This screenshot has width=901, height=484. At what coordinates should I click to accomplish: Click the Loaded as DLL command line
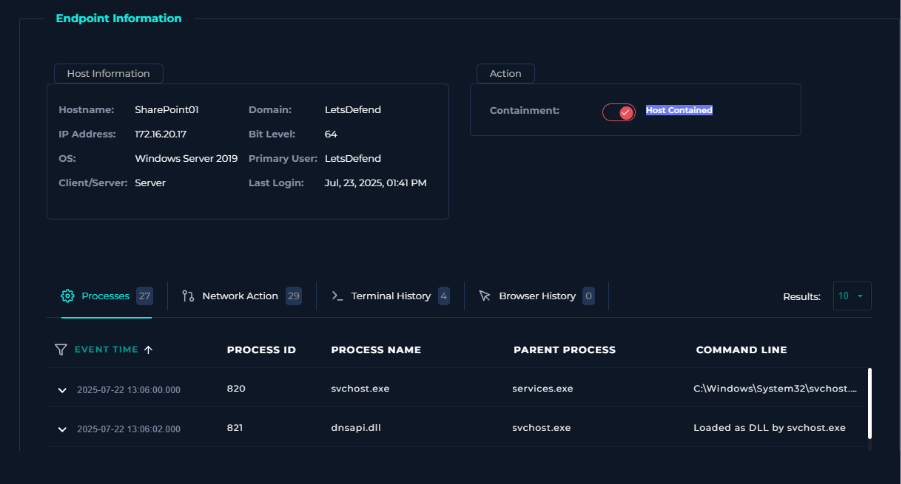[x=769, y=428]
